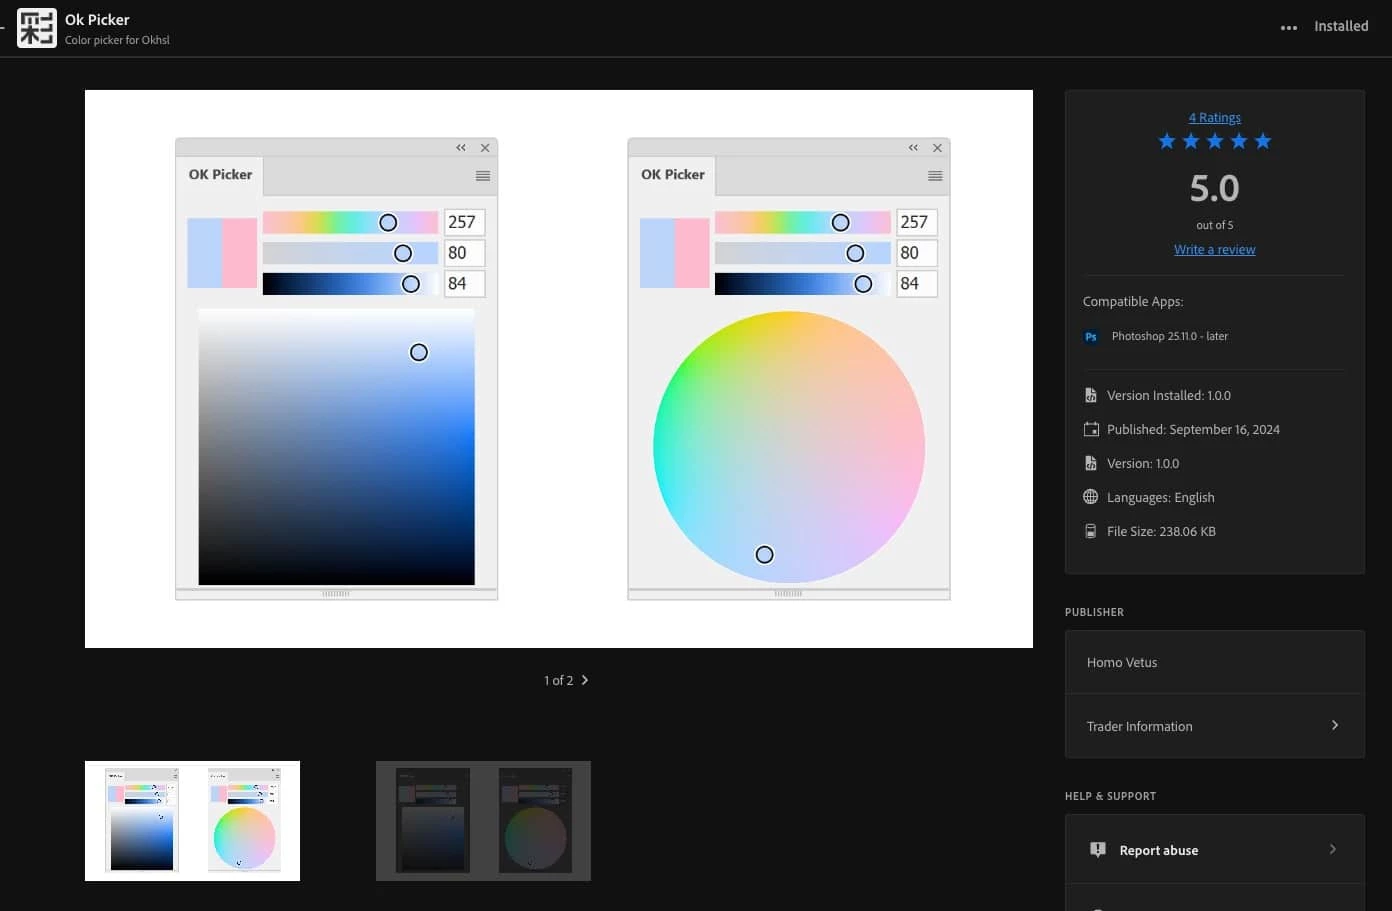Screen dimensions: 1392x911
Task: Click the Version Installed file icon
Action: (x=1091, y=395)
